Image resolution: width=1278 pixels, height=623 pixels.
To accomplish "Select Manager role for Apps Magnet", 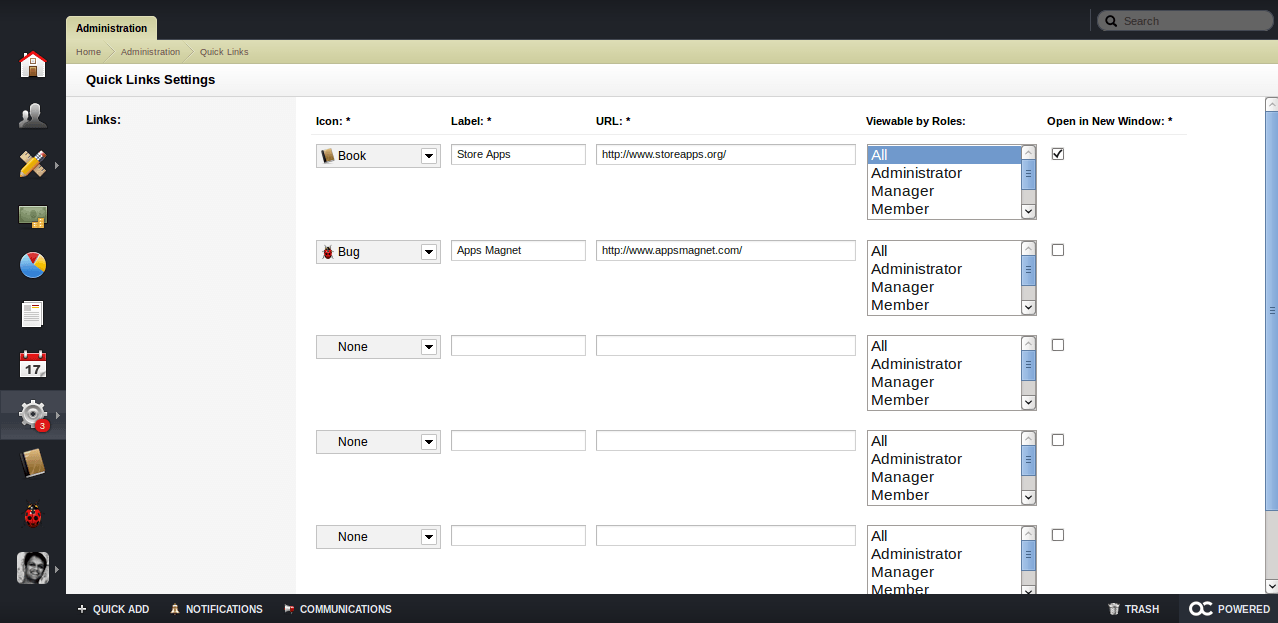I will tap(944, 287).
